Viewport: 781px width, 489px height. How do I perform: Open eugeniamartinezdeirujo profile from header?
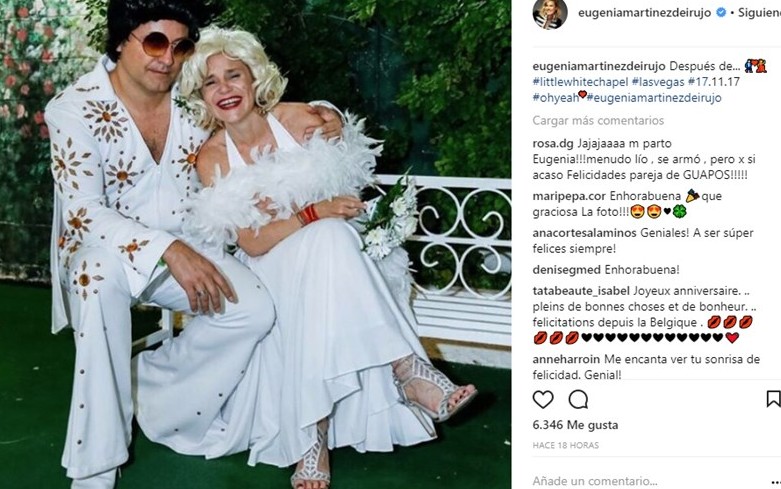[x=645, y=13]
